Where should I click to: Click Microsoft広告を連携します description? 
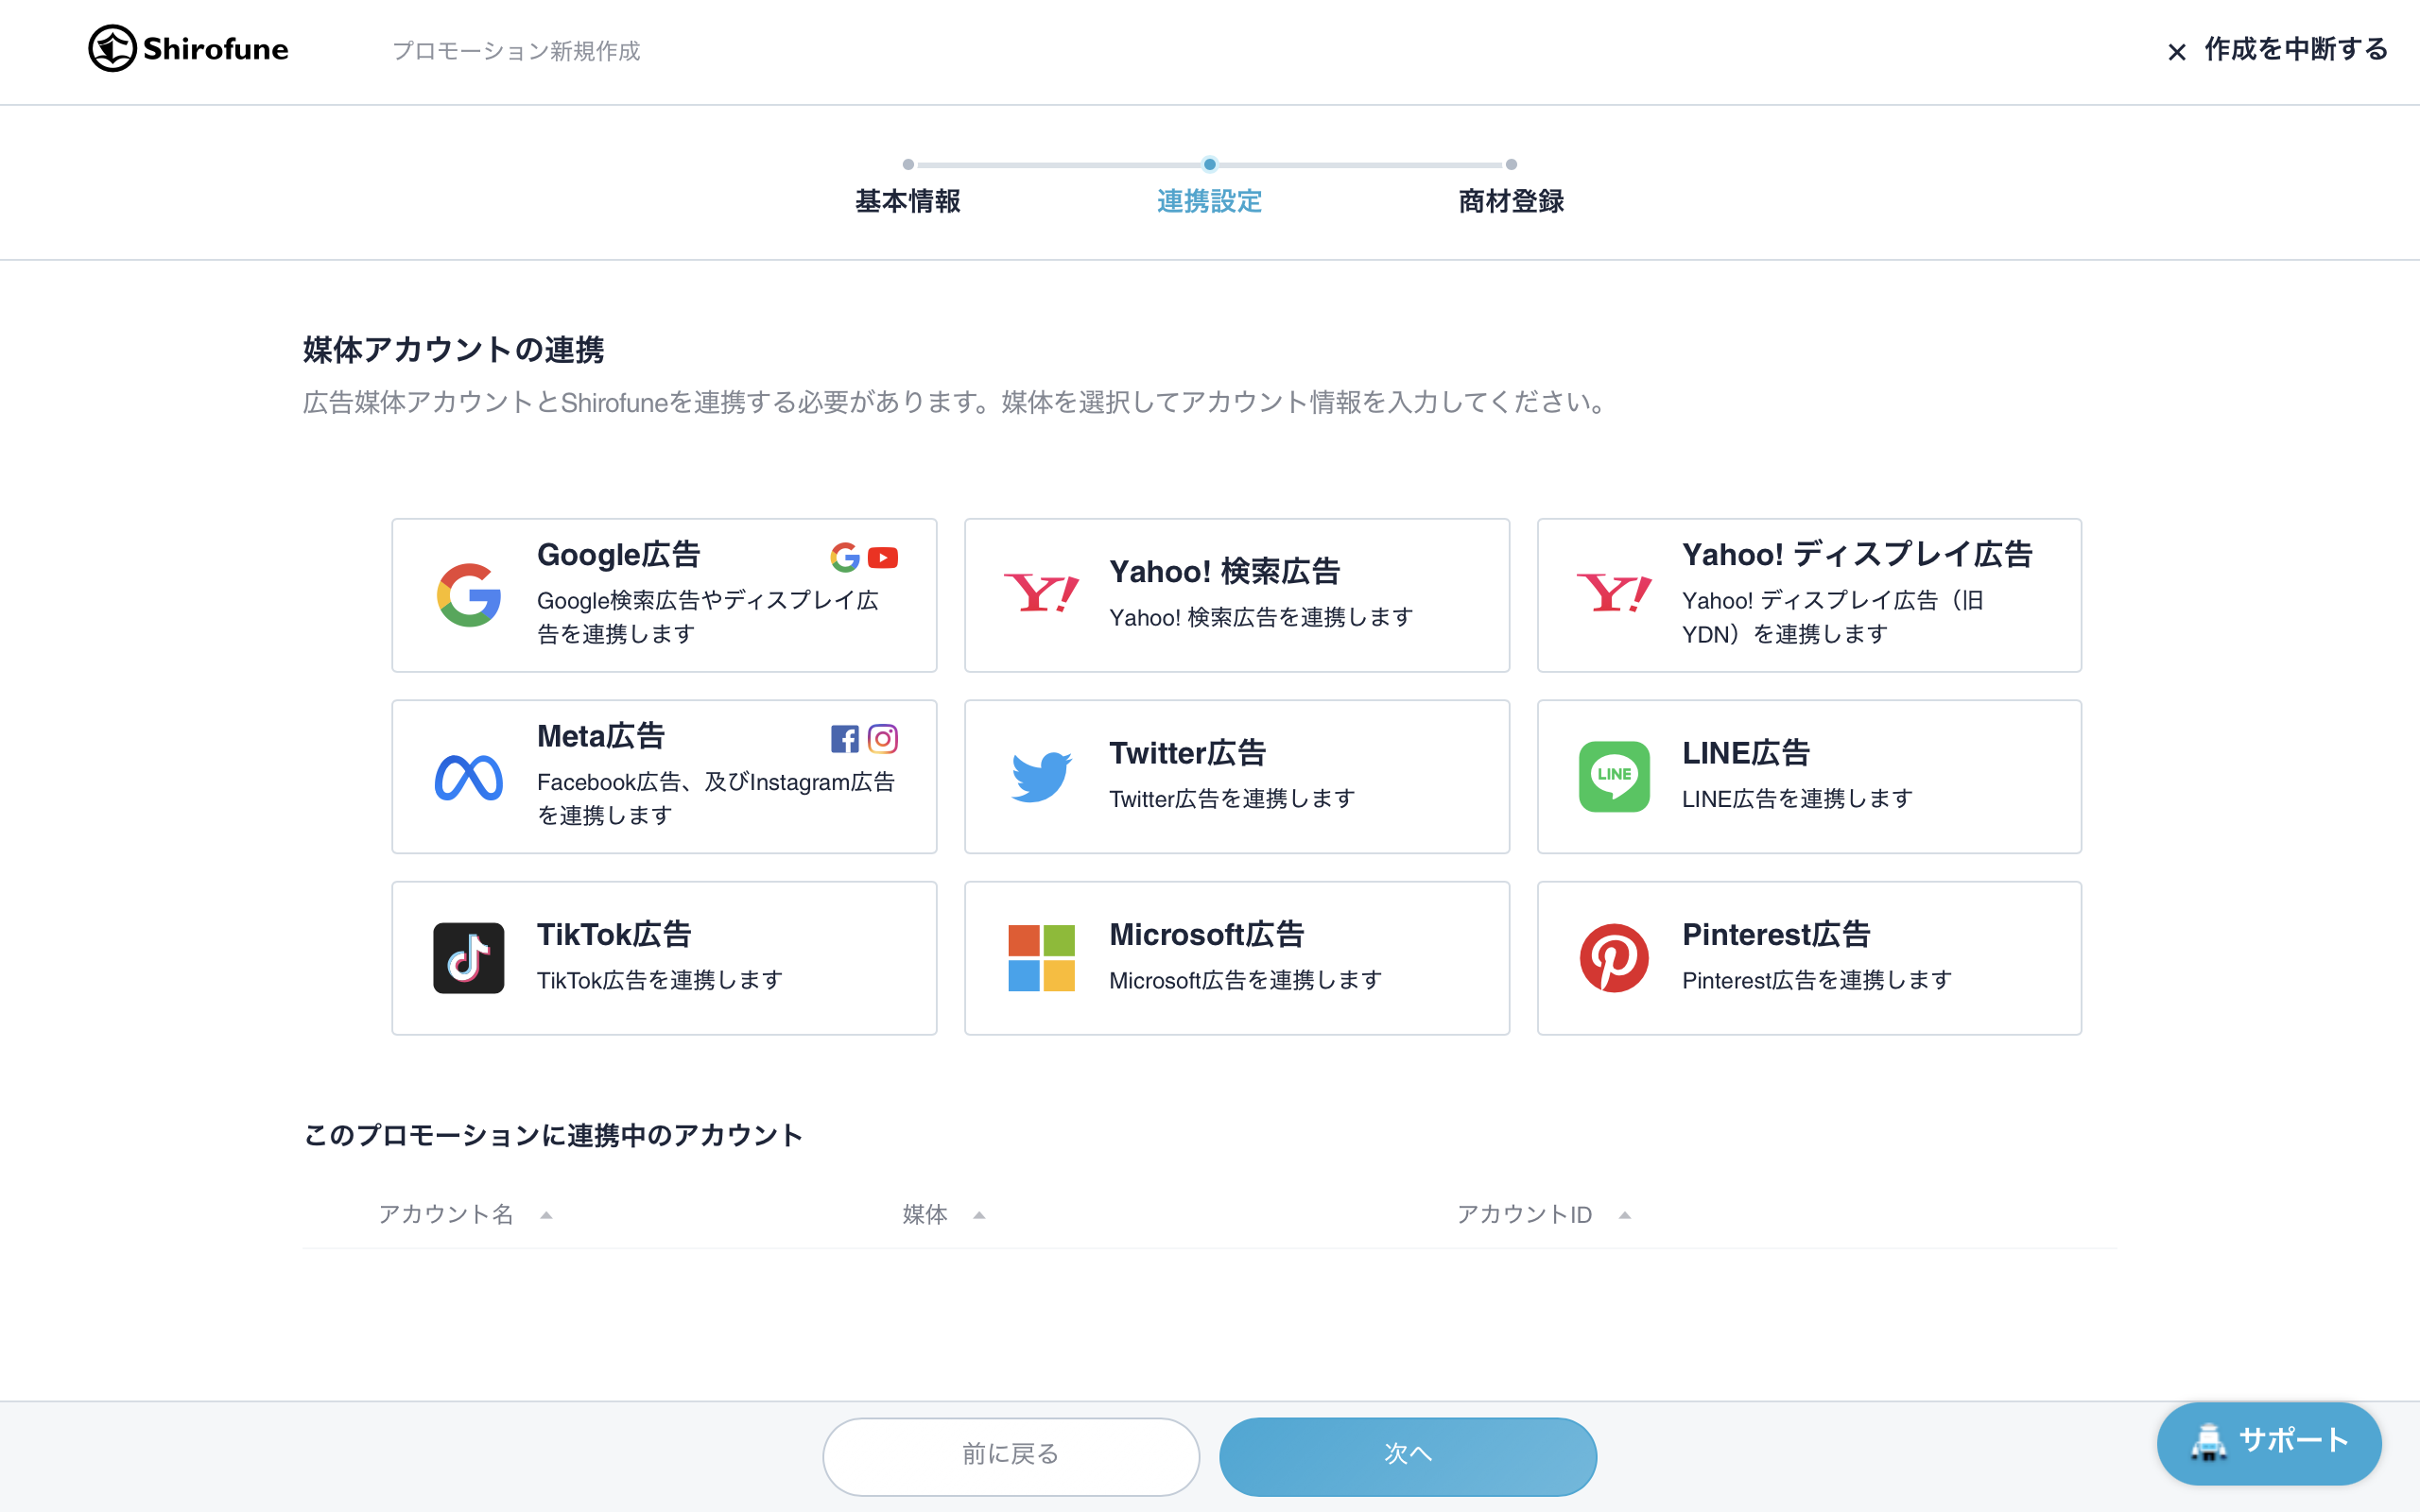tap(1246, 980)
